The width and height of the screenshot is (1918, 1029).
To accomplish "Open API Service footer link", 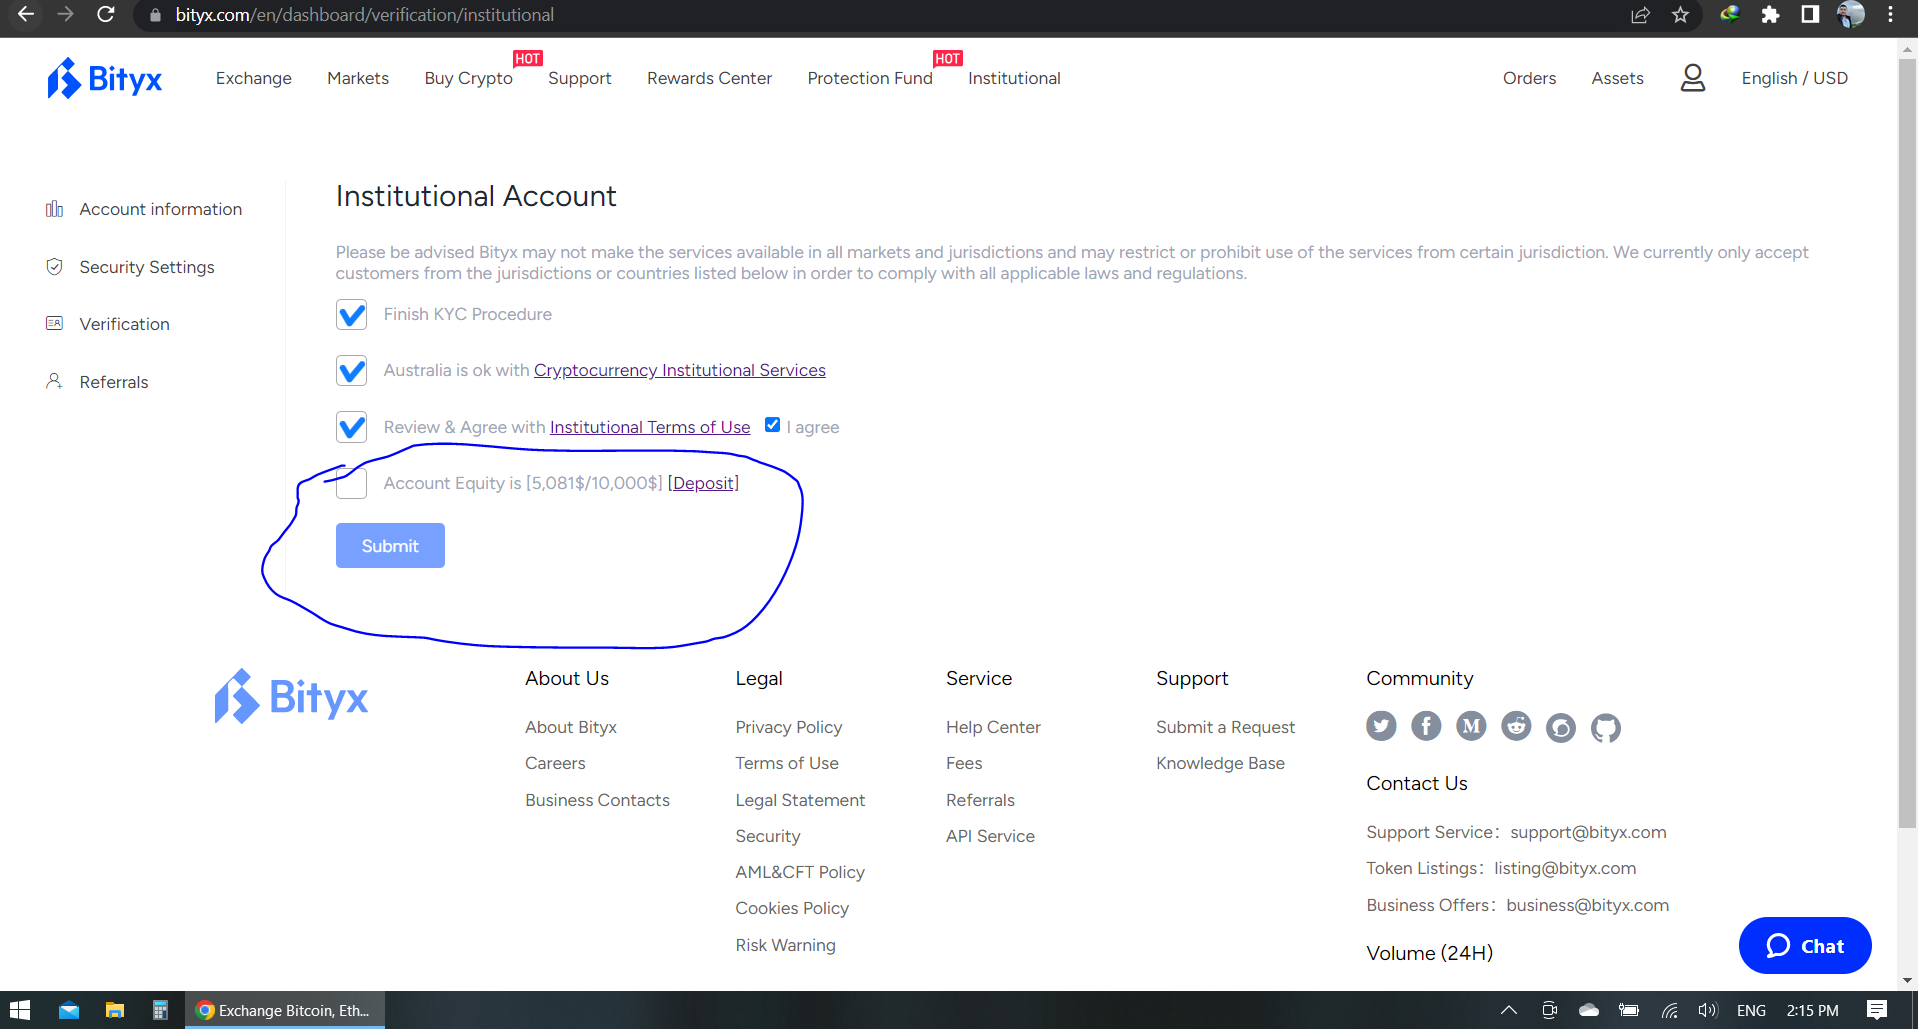I will 990,836.
